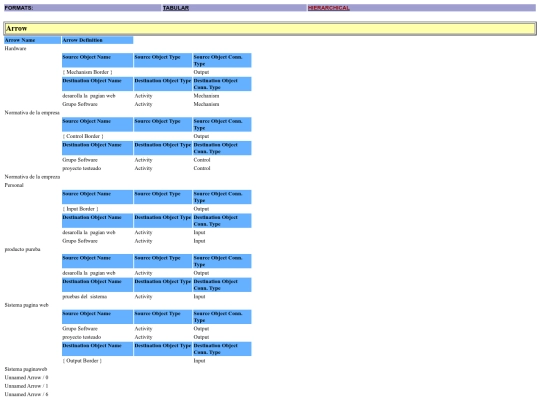Screen dimensions: 540x405
Task: Click the [ Output Border ] destination entry
Action: (x=82, y=361)
